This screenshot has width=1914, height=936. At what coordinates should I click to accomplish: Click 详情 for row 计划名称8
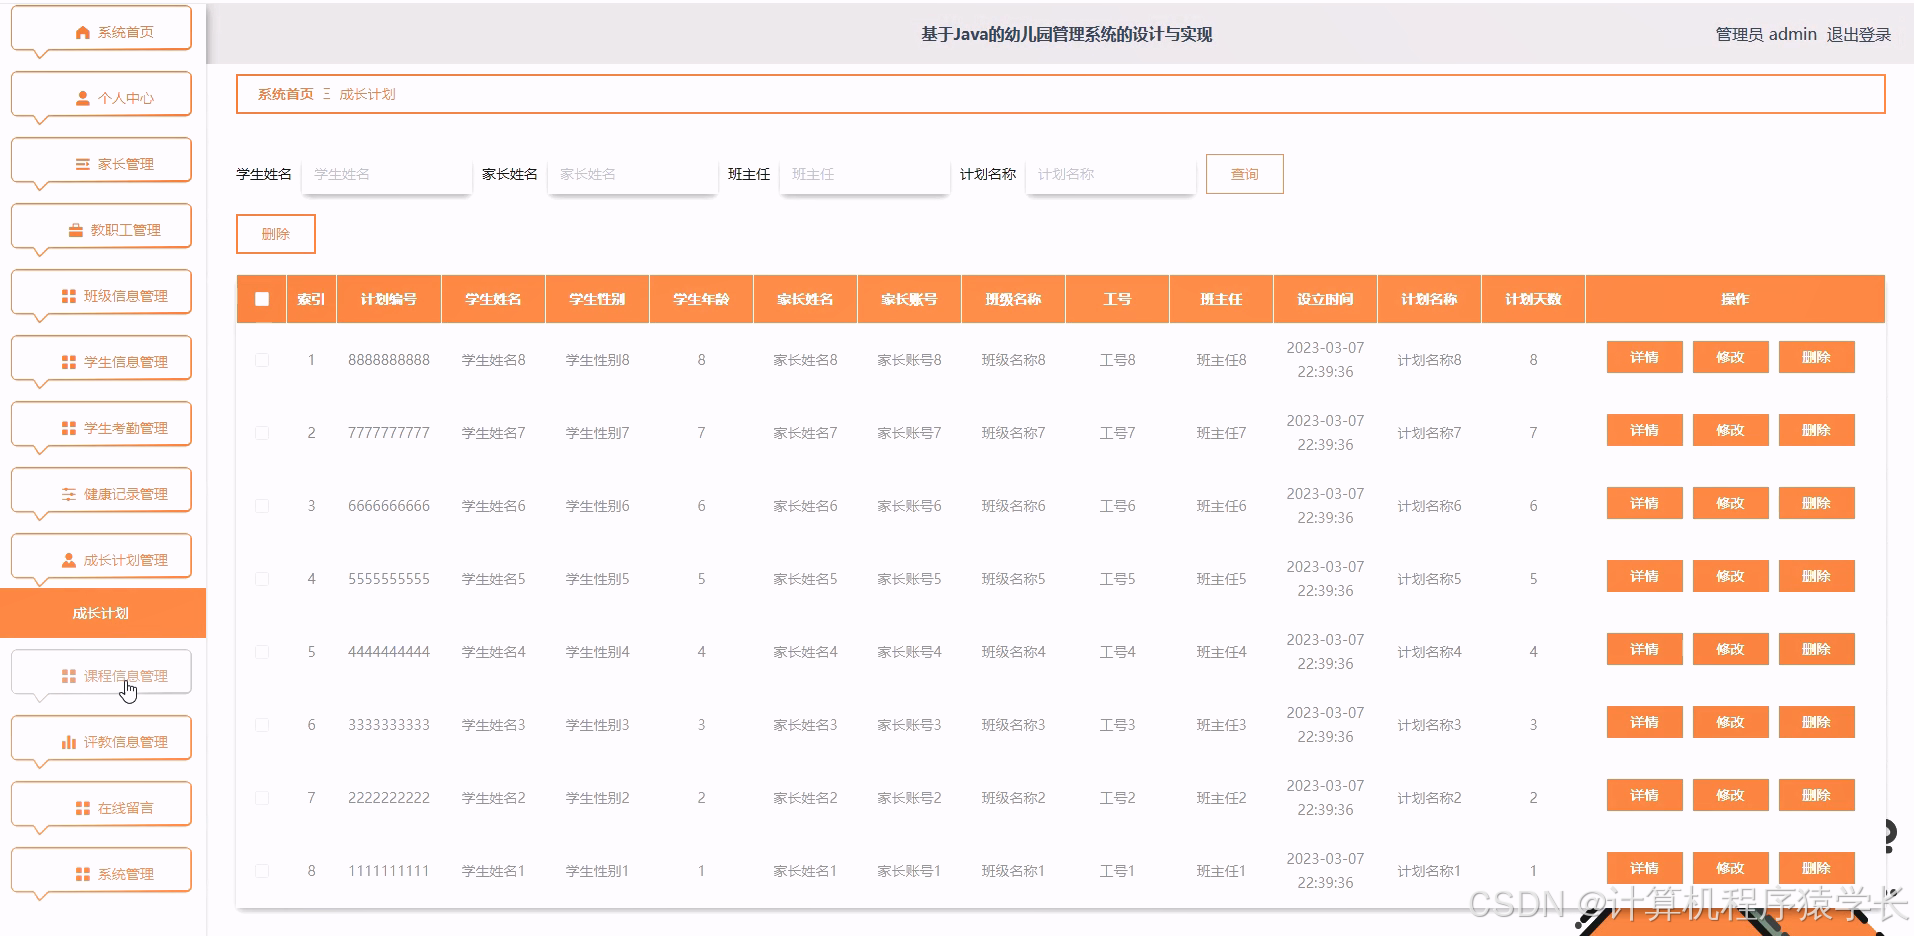[x=1644, y=357]
